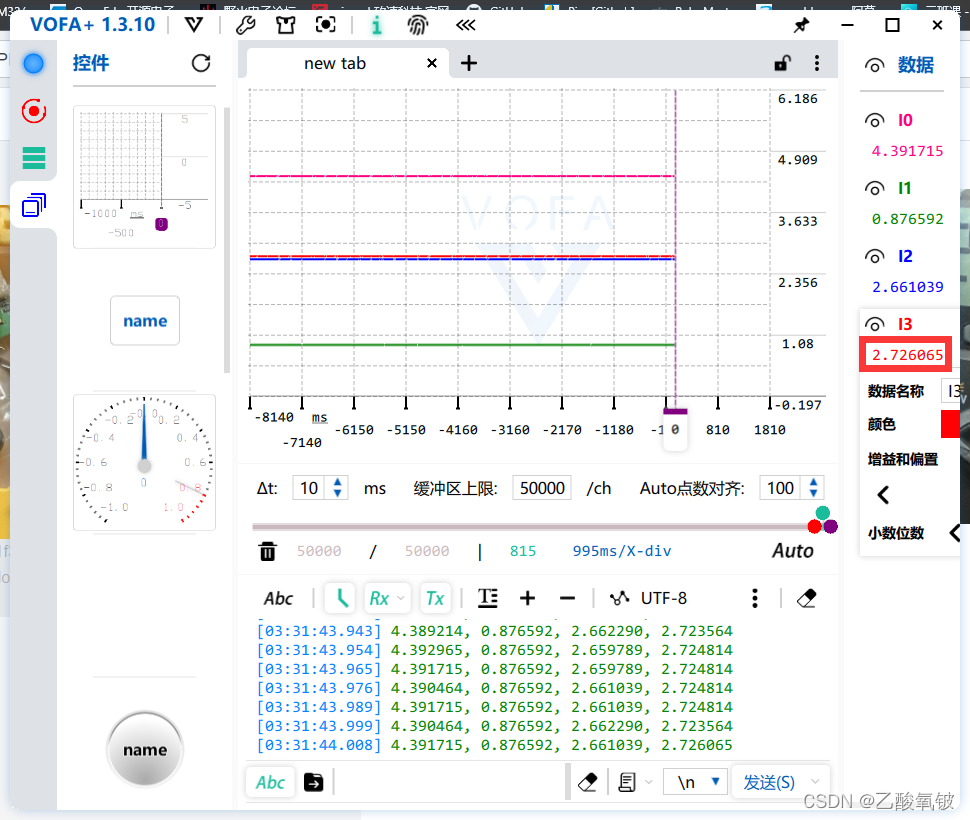Screen dimensions: 970x820
Task: Click the 缓冲区上限 50000 field
Action: tap(542, 488)
